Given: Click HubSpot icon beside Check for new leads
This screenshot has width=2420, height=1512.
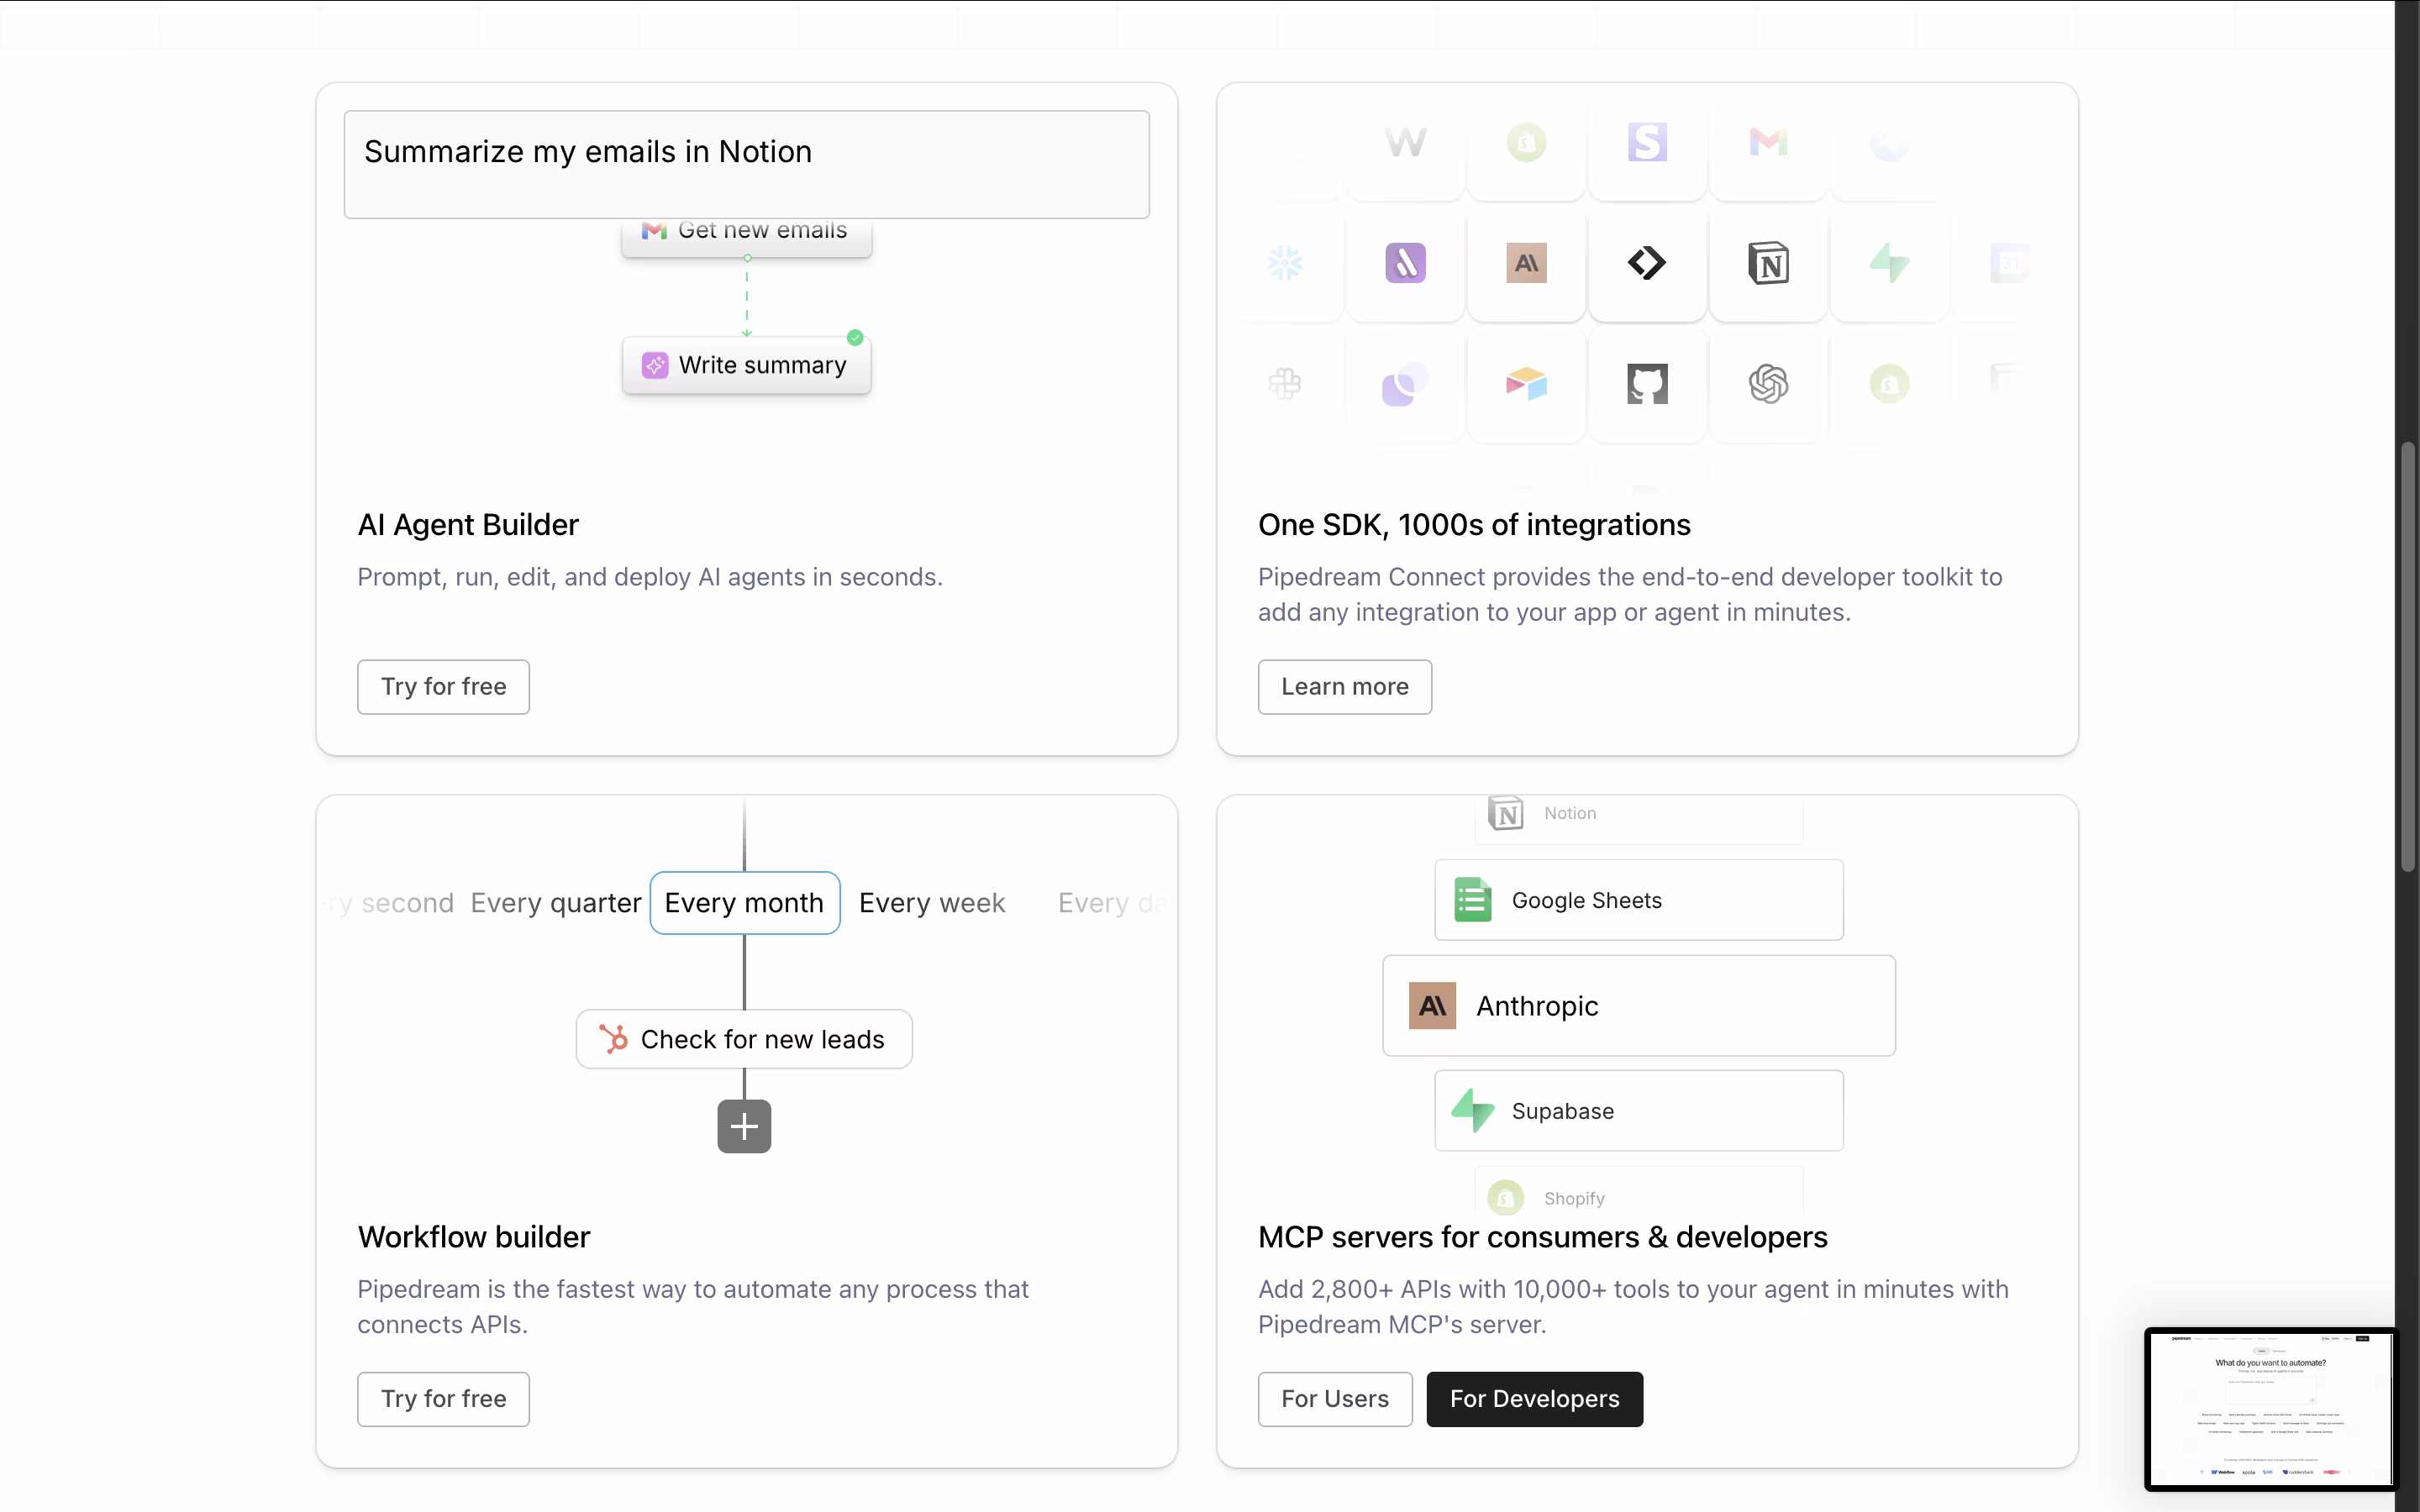Looking at the screenshot, I should [613, 1039].
